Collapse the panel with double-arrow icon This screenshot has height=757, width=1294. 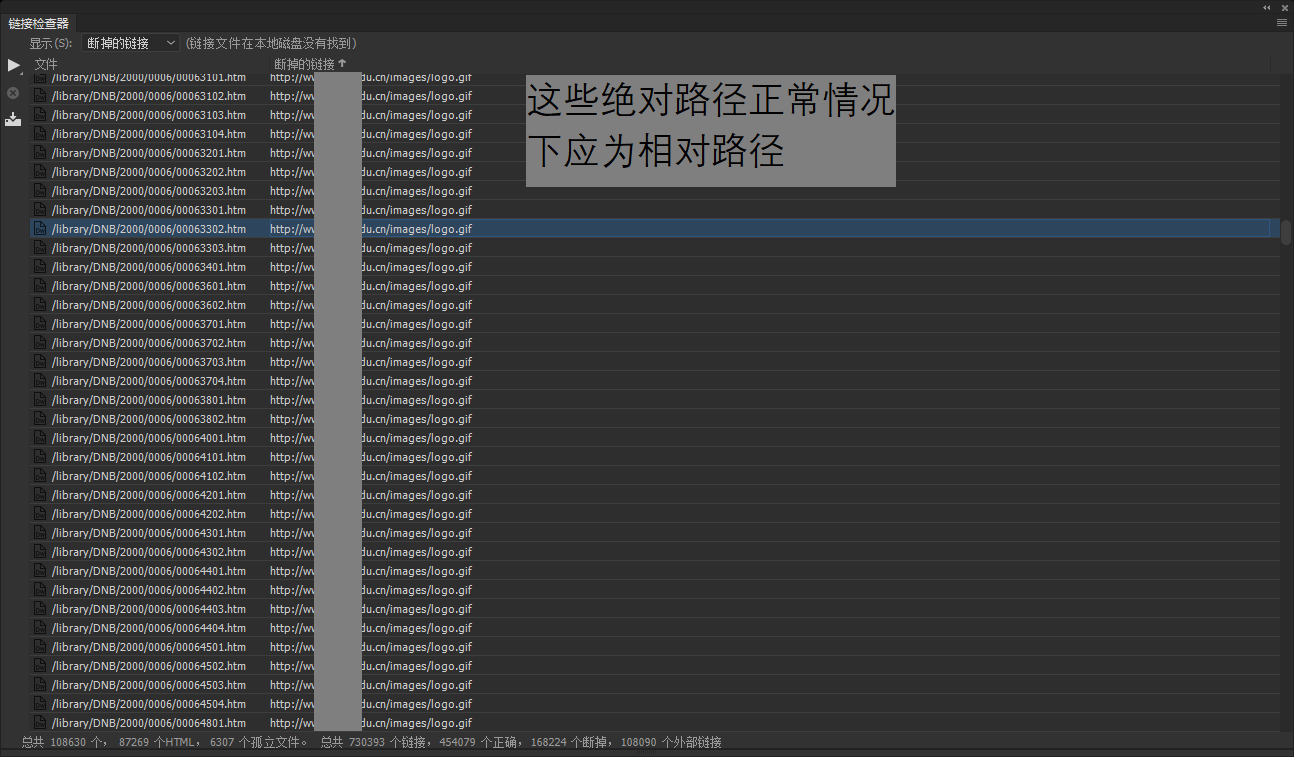click(x=1267, y=7)
